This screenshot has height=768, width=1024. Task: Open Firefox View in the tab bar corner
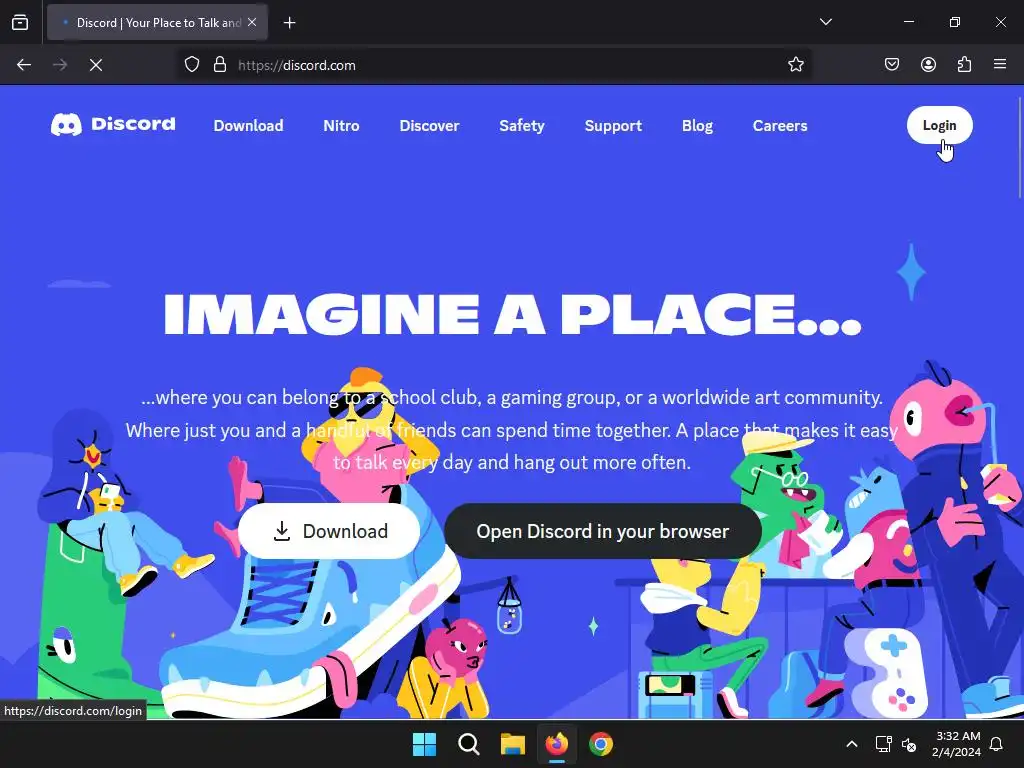pyautogui.click(x=20, y=22)
